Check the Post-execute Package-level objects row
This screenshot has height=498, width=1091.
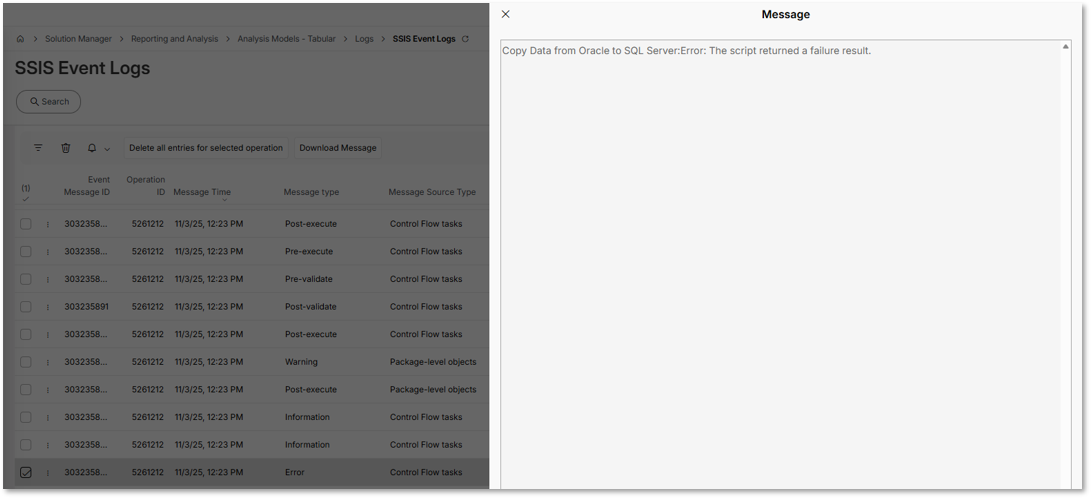(x=26, y=389)
